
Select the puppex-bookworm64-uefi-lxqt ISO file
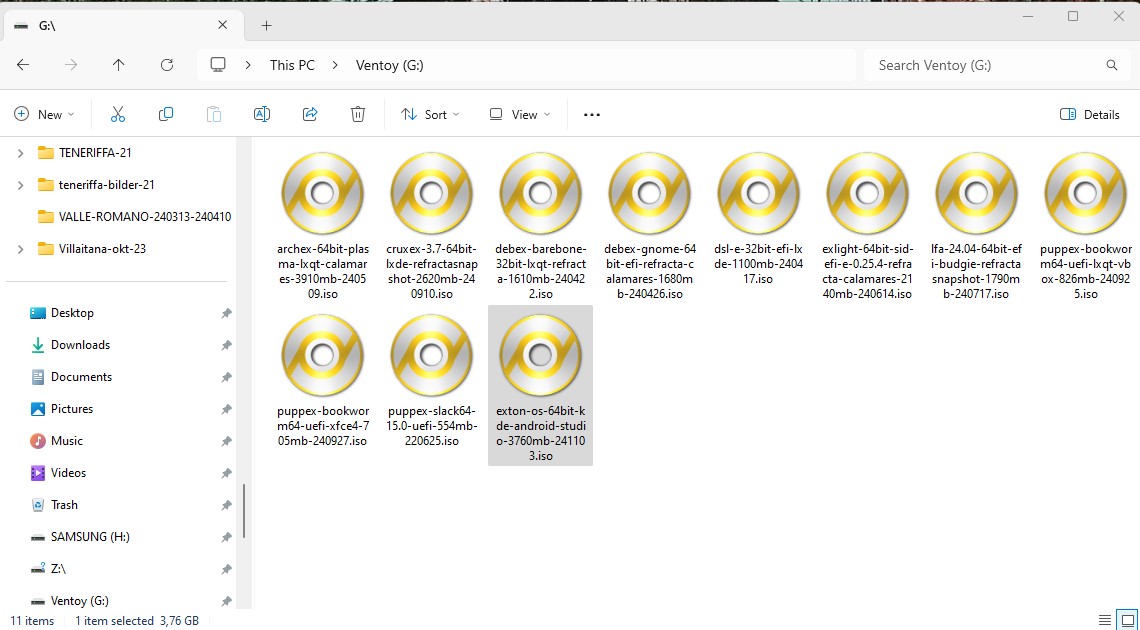tap(1085, 225)
